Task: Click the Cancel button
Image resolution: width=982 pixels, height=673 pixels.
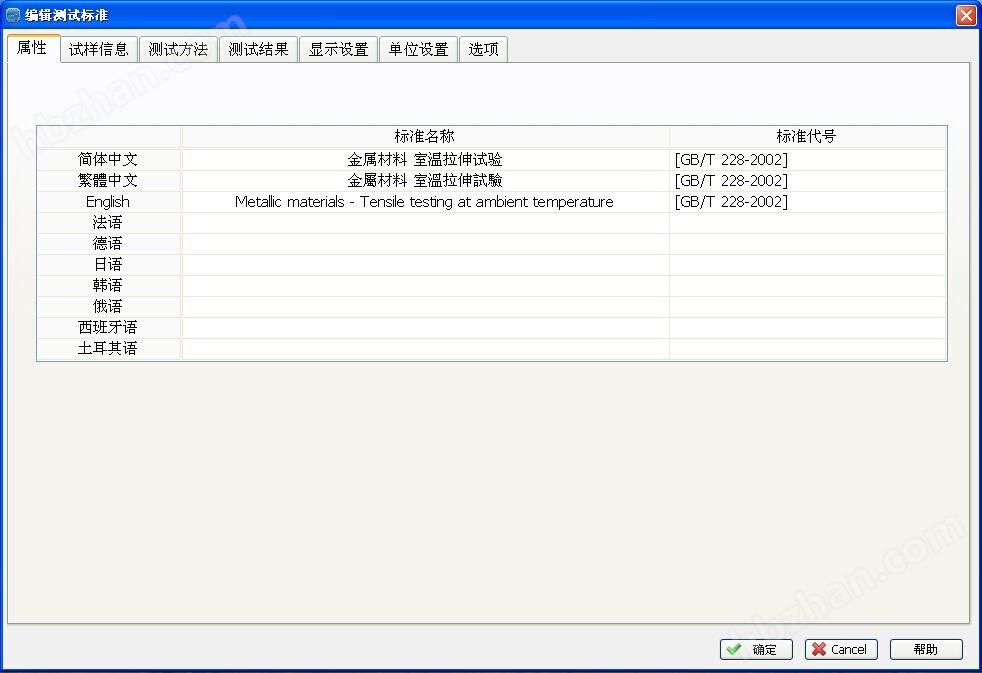Action: 841,649
